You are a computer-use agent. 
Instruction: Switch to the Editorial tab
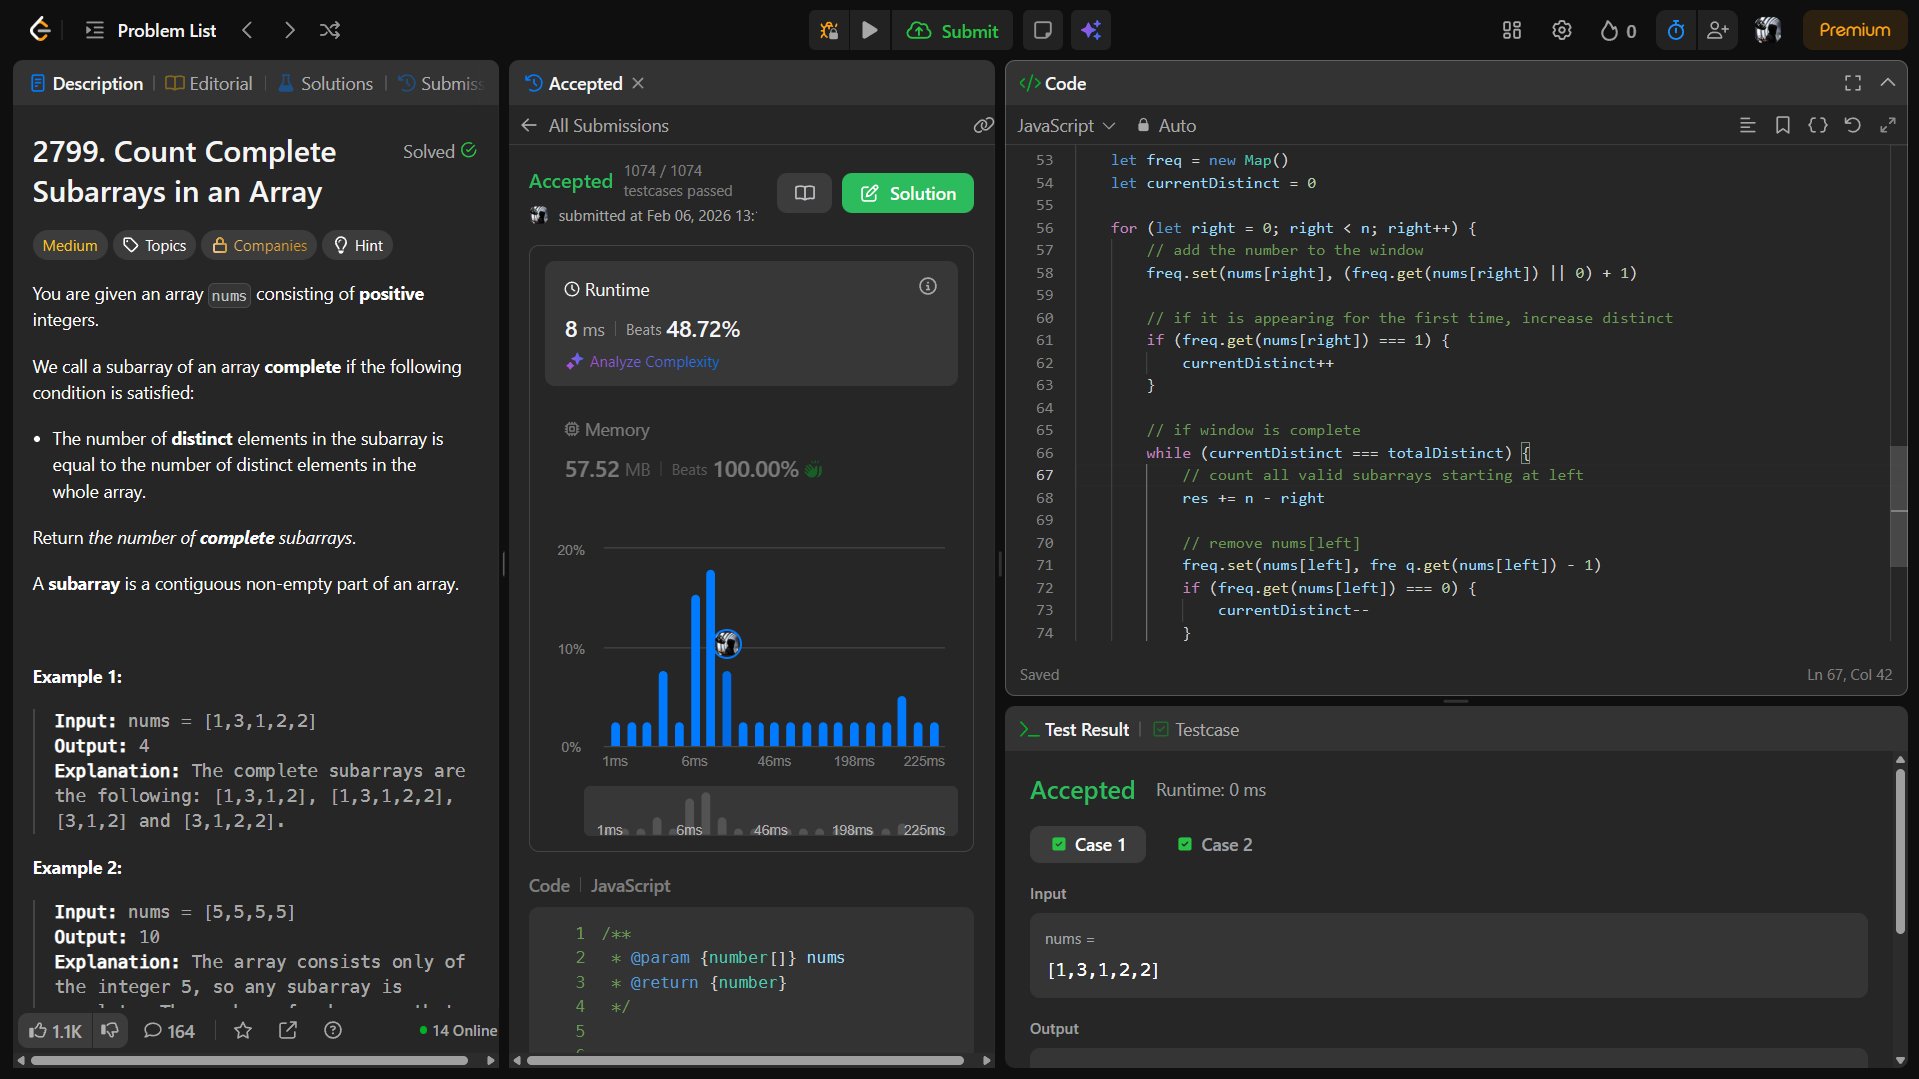click(x=209, y=83)
